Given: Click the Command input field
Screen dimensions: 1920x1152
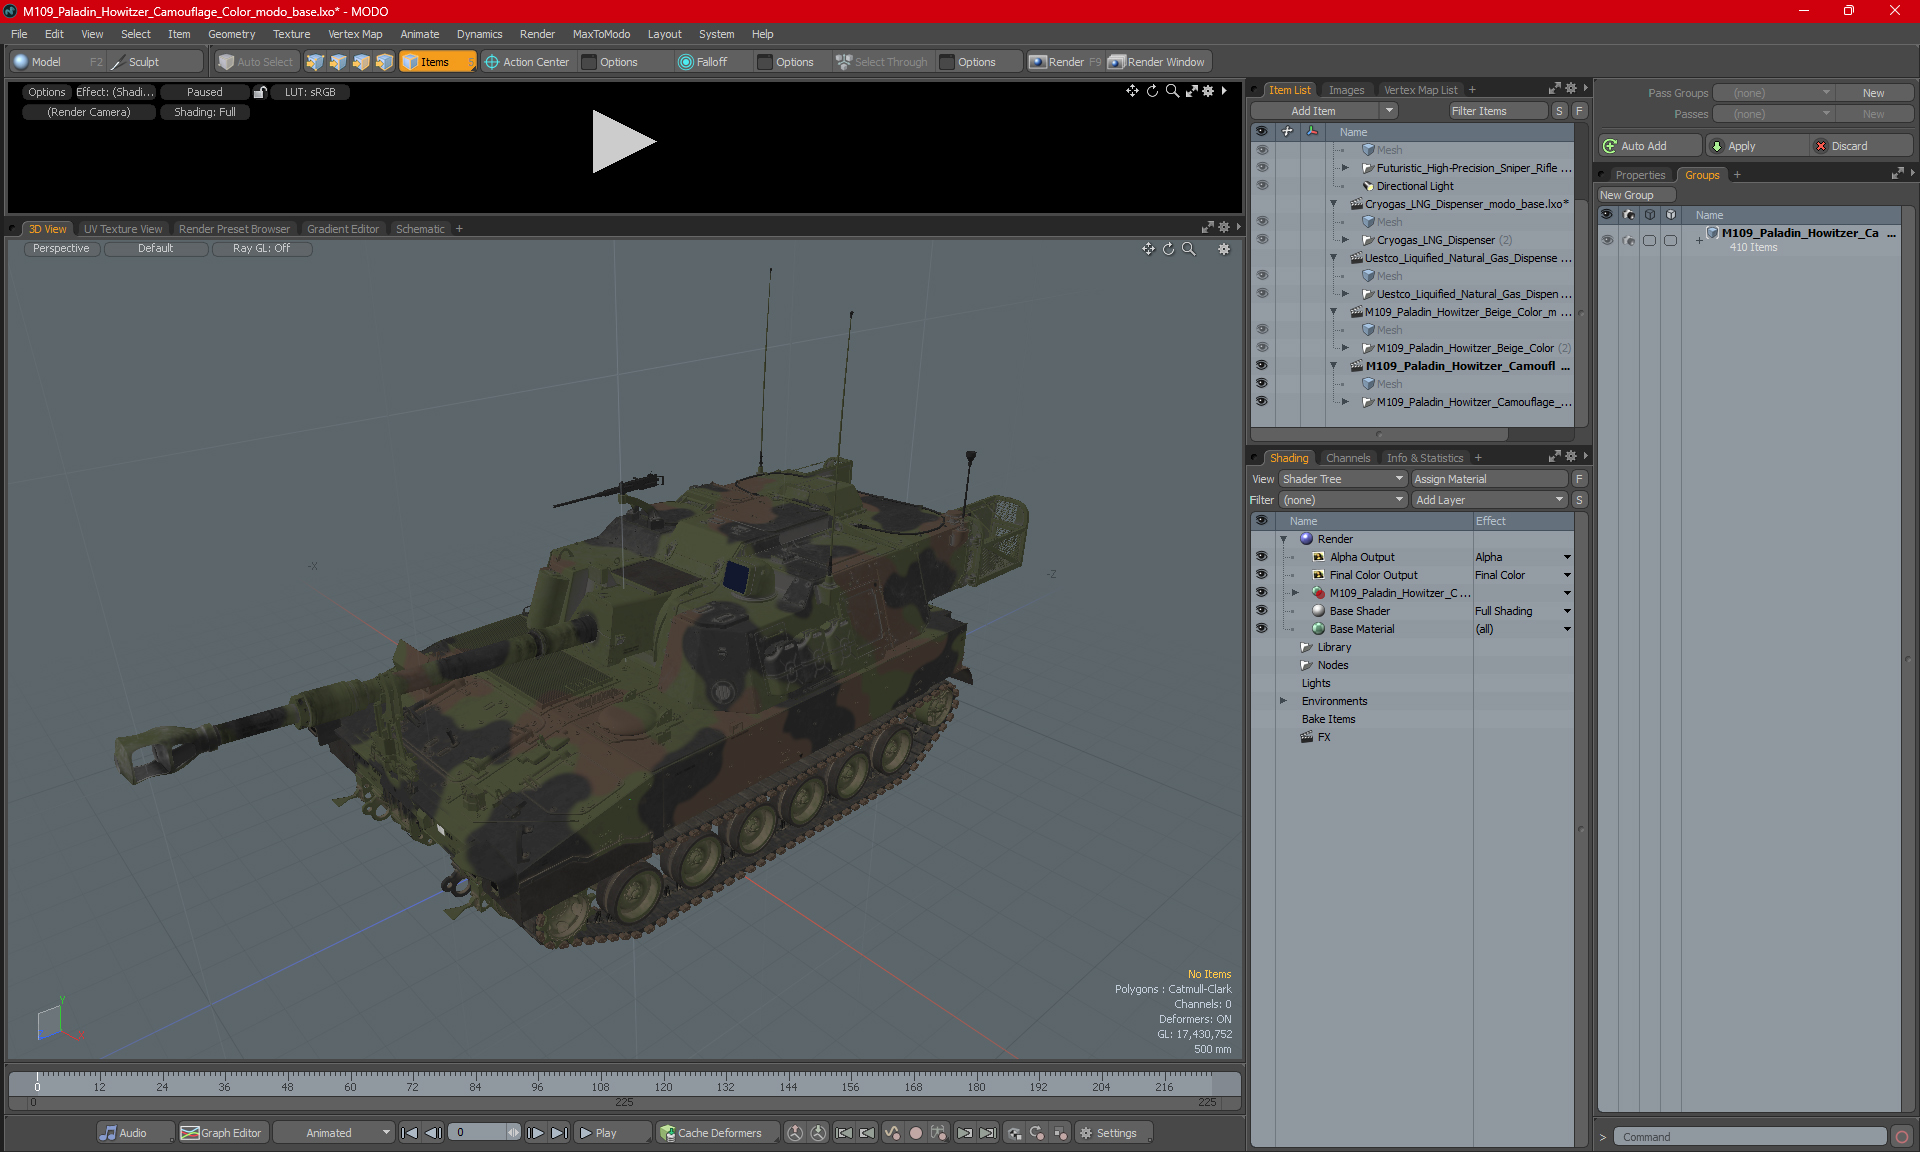Looking at the screenshot, I should pyautogui.click(x=1751, y=1137).
